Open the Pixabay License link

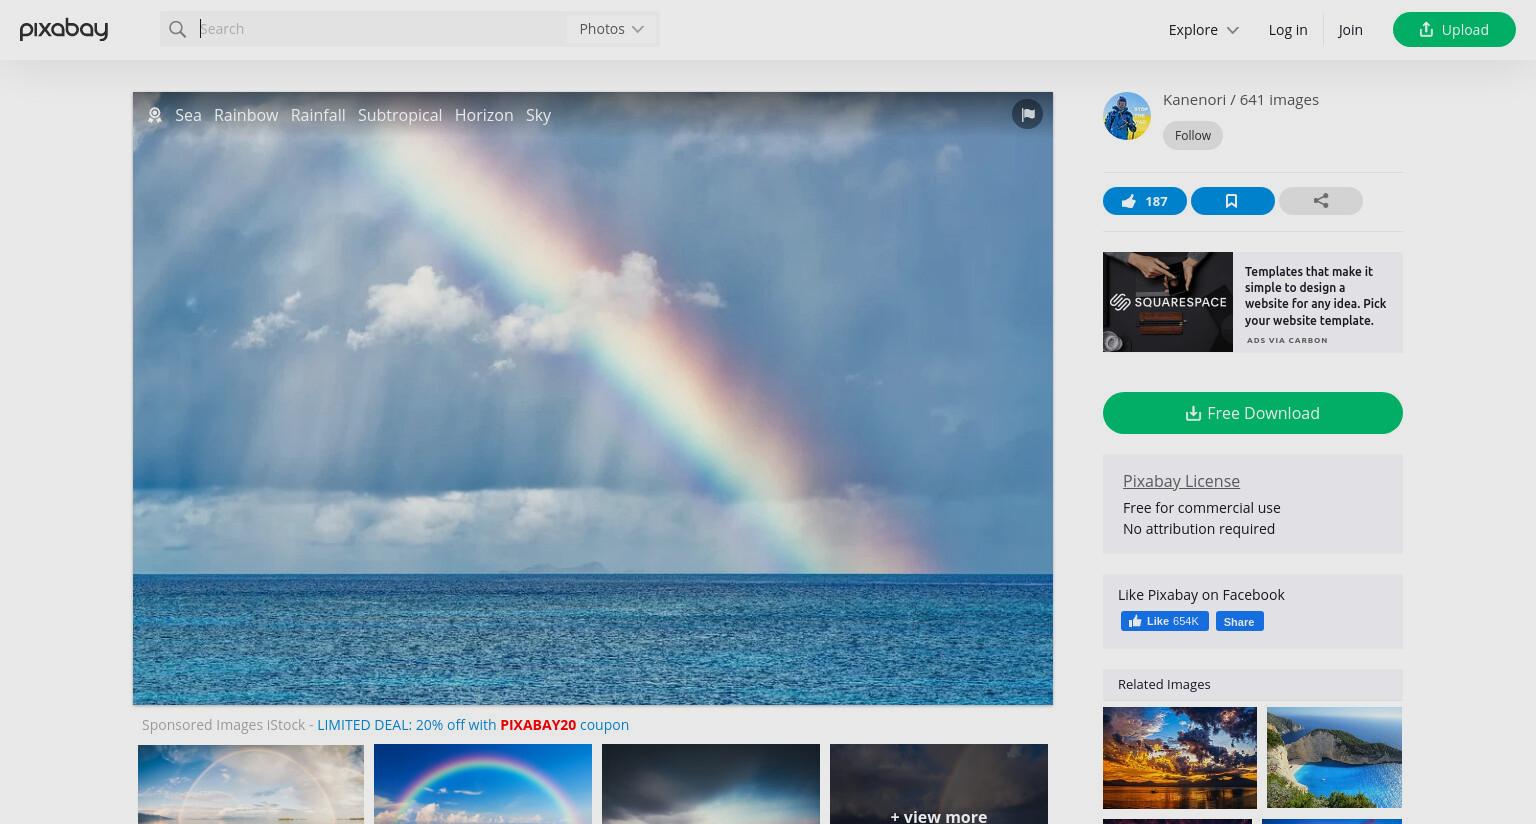(1181, 481)
